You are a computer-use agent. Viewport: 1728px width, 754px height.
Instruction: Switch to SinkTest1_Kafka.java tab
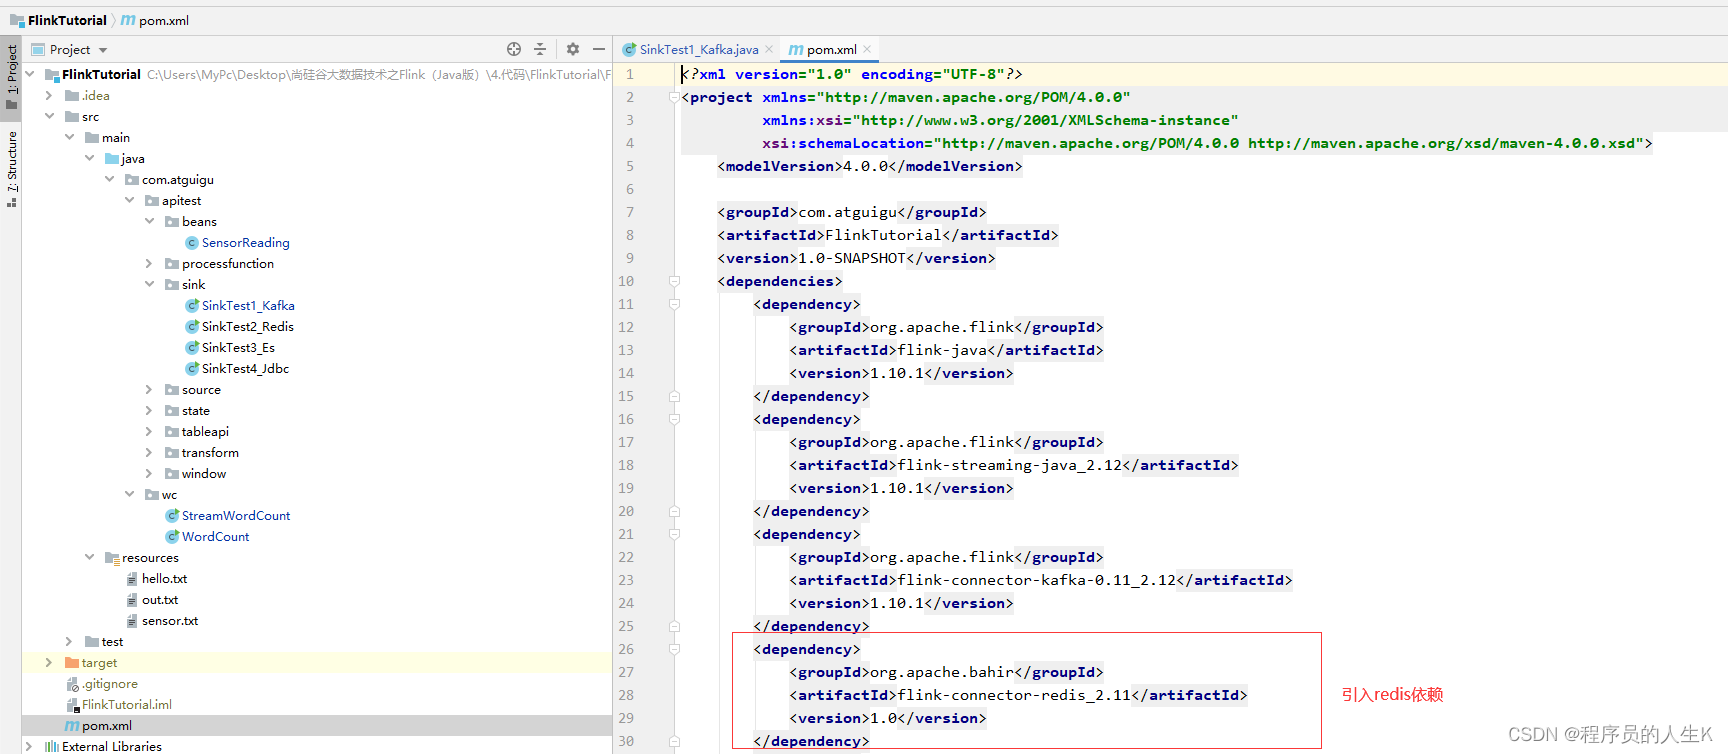coord(698,50)
